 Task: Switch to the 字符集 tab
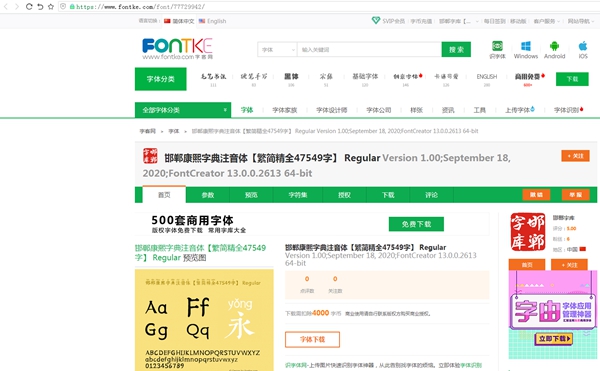click(298, 195)
